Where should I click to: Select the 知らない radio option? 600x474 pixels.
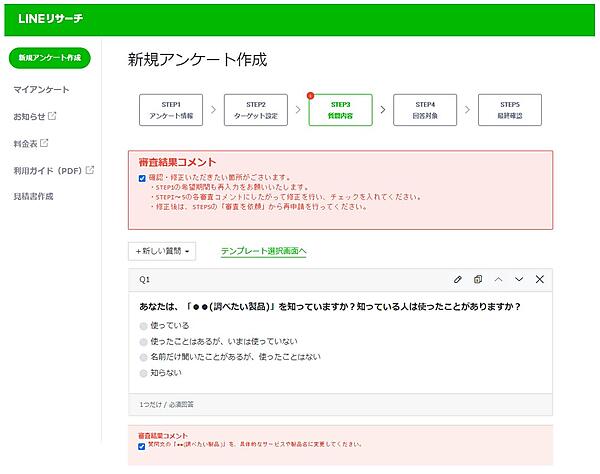(x=145, y=372)
